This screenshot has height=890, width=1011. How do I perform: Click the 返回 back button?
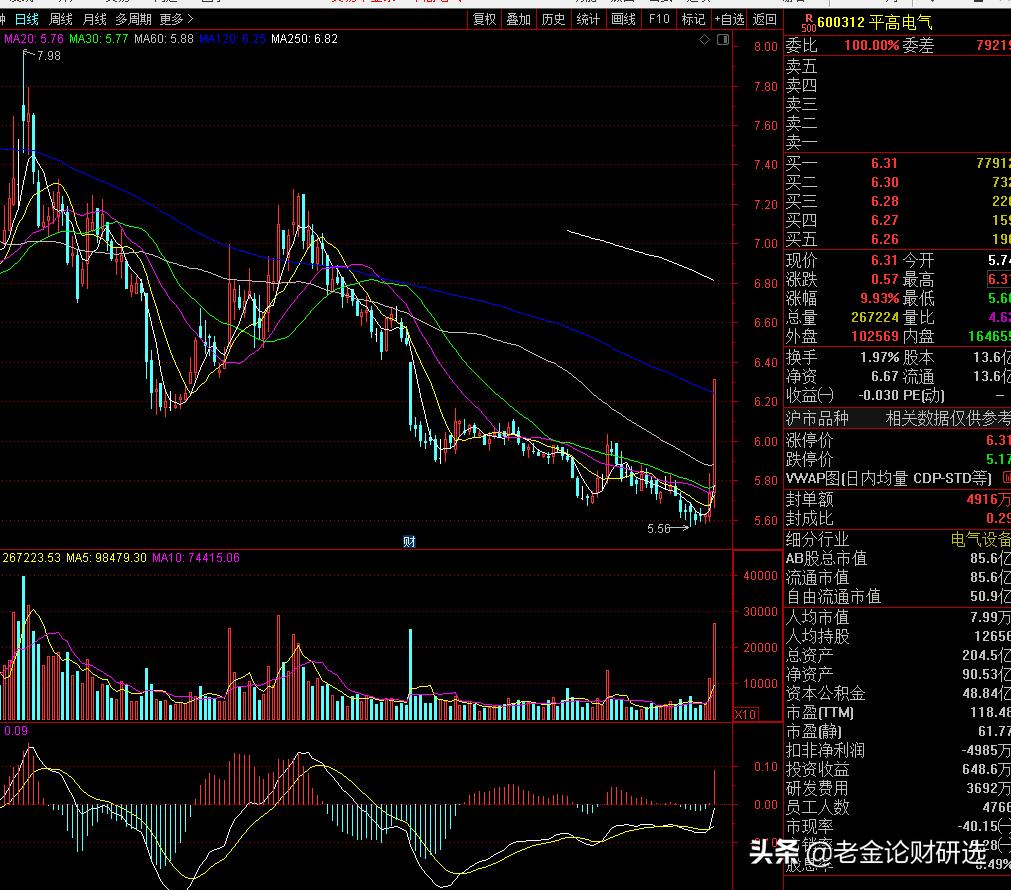tap(765, 19)
